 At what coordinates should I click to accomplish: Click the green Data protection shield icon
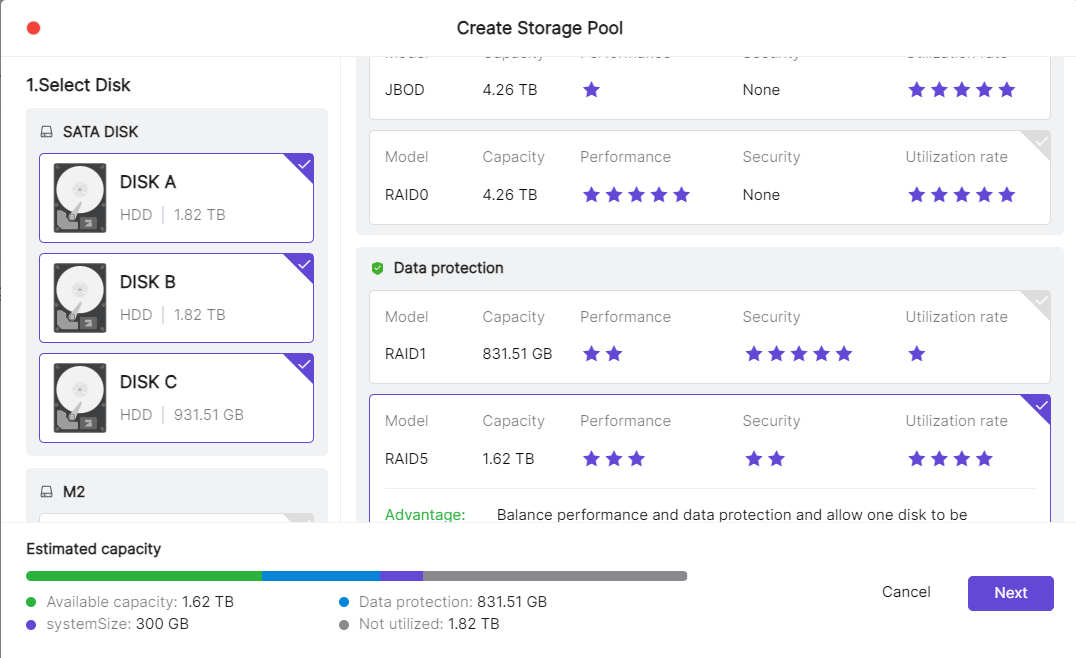pos(377,268)
